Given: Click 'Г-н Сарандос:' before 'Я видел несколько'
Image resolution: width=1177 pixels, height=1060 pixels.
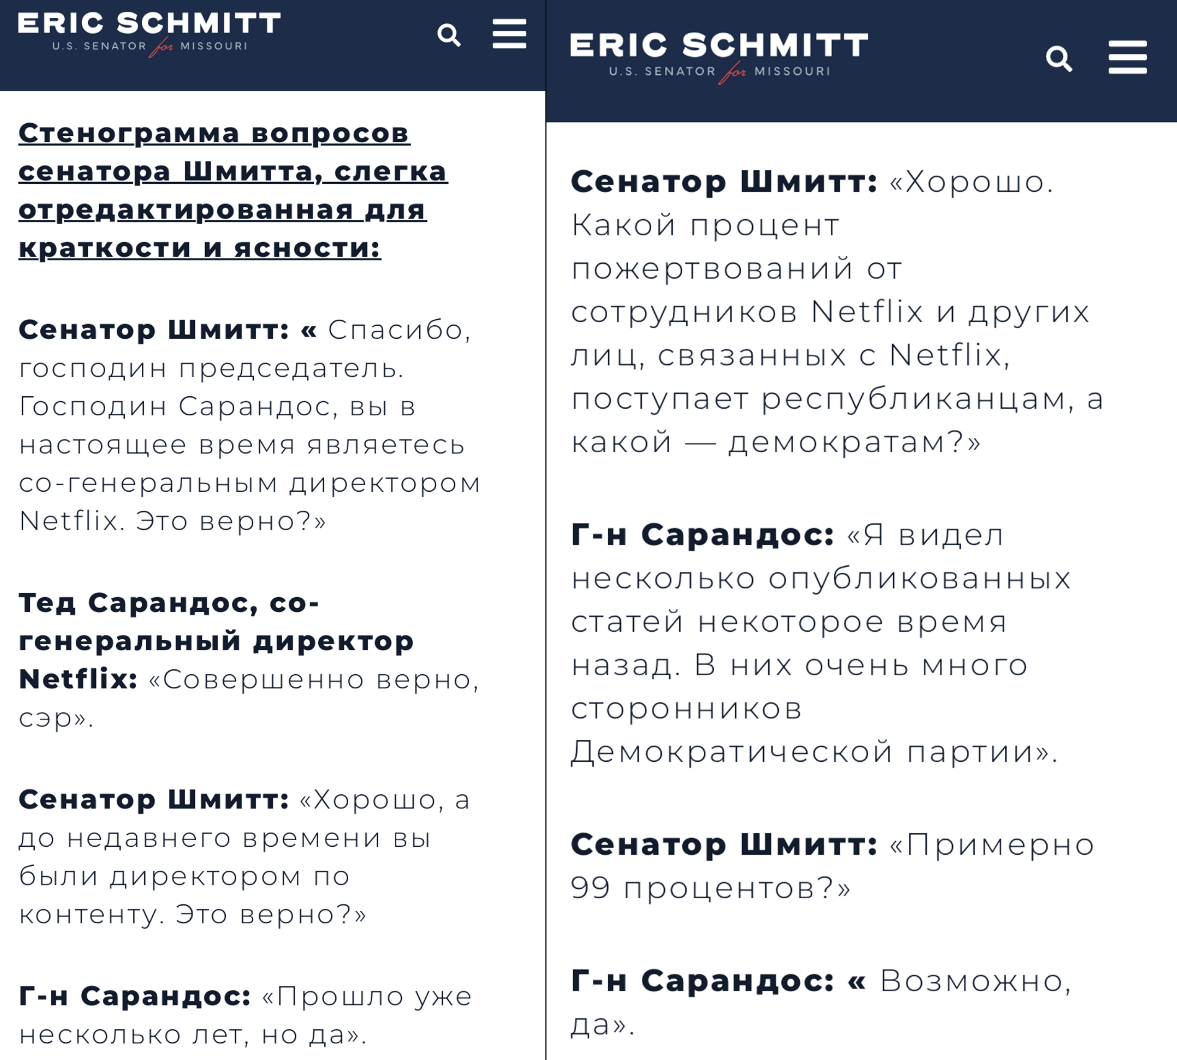Looking at the screenshot, I should point(703,535).
